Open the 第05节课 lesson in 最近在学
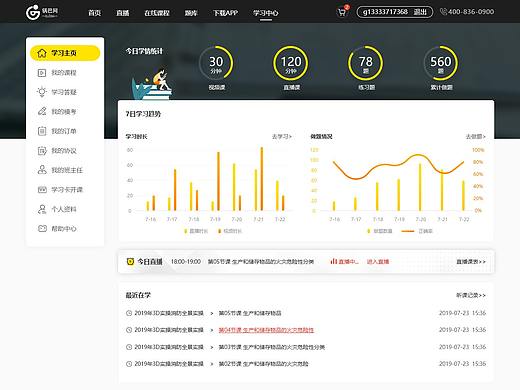520x390 pixels. click(x=250, y=313)
